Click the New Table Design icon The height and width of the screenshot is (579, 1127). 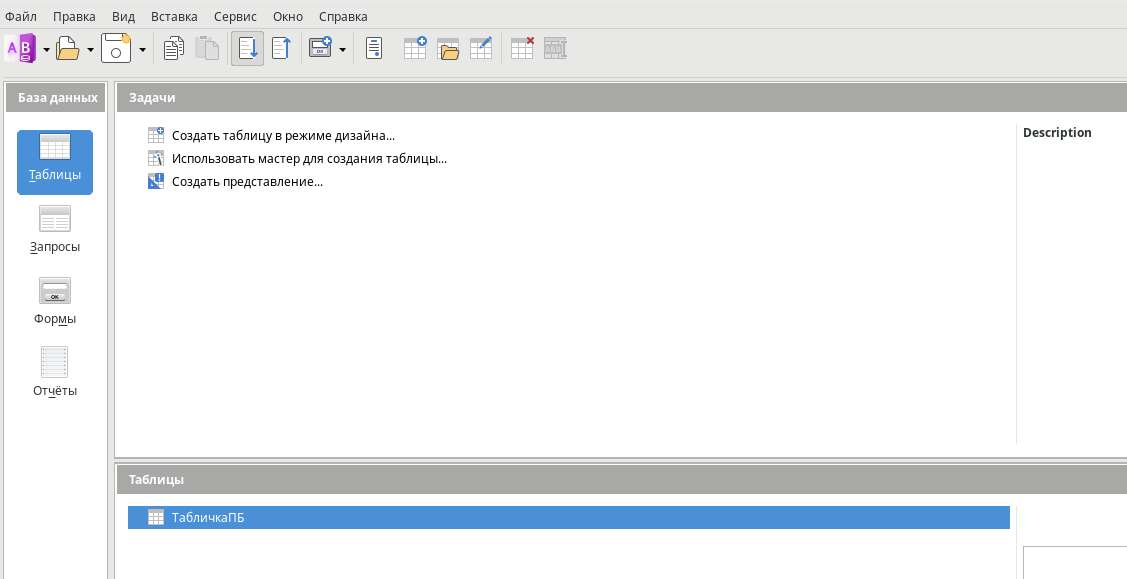(415, 49)
